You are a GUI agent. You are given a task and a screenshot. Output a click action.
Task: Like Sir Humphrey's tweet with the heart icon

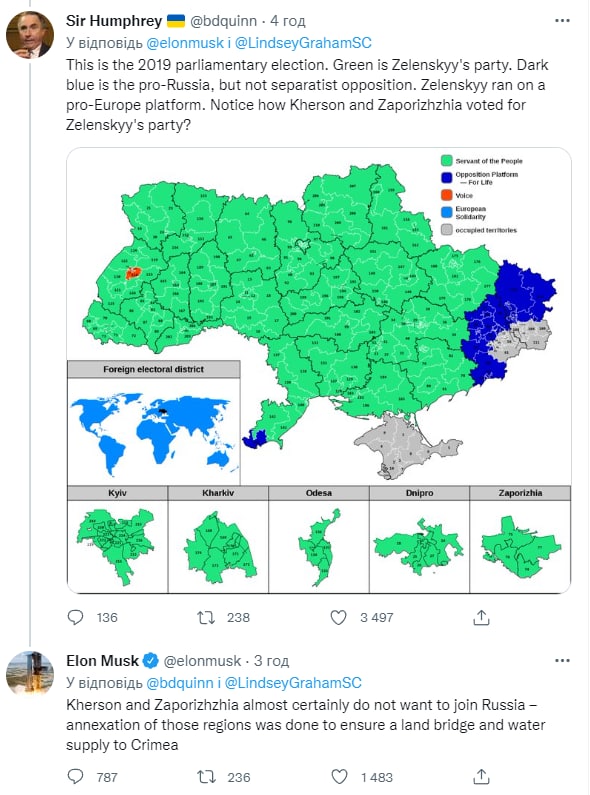coord(339,617)
